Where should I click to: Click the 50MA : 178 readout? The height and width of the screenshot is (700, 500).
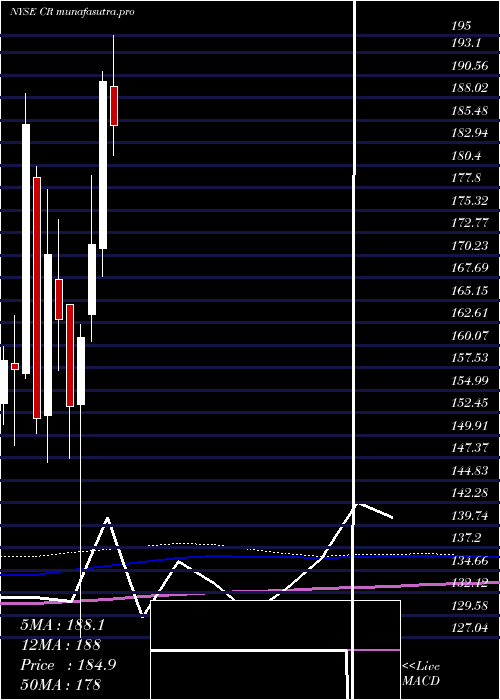(x=60, y=684)
